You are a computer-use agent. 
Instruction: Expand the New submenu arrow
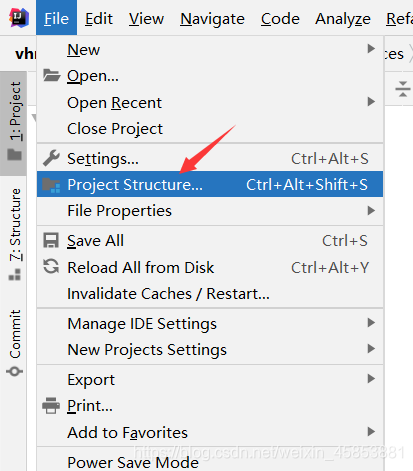[371, 49]
